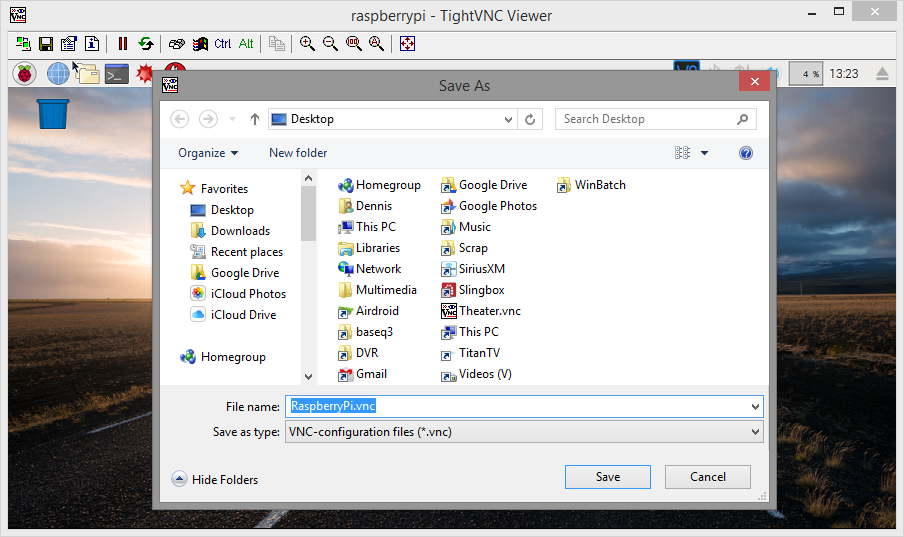Select iCloud Photos in navigation pane
This screenshot has height=537, width=904.
click(x=238, y=294)
